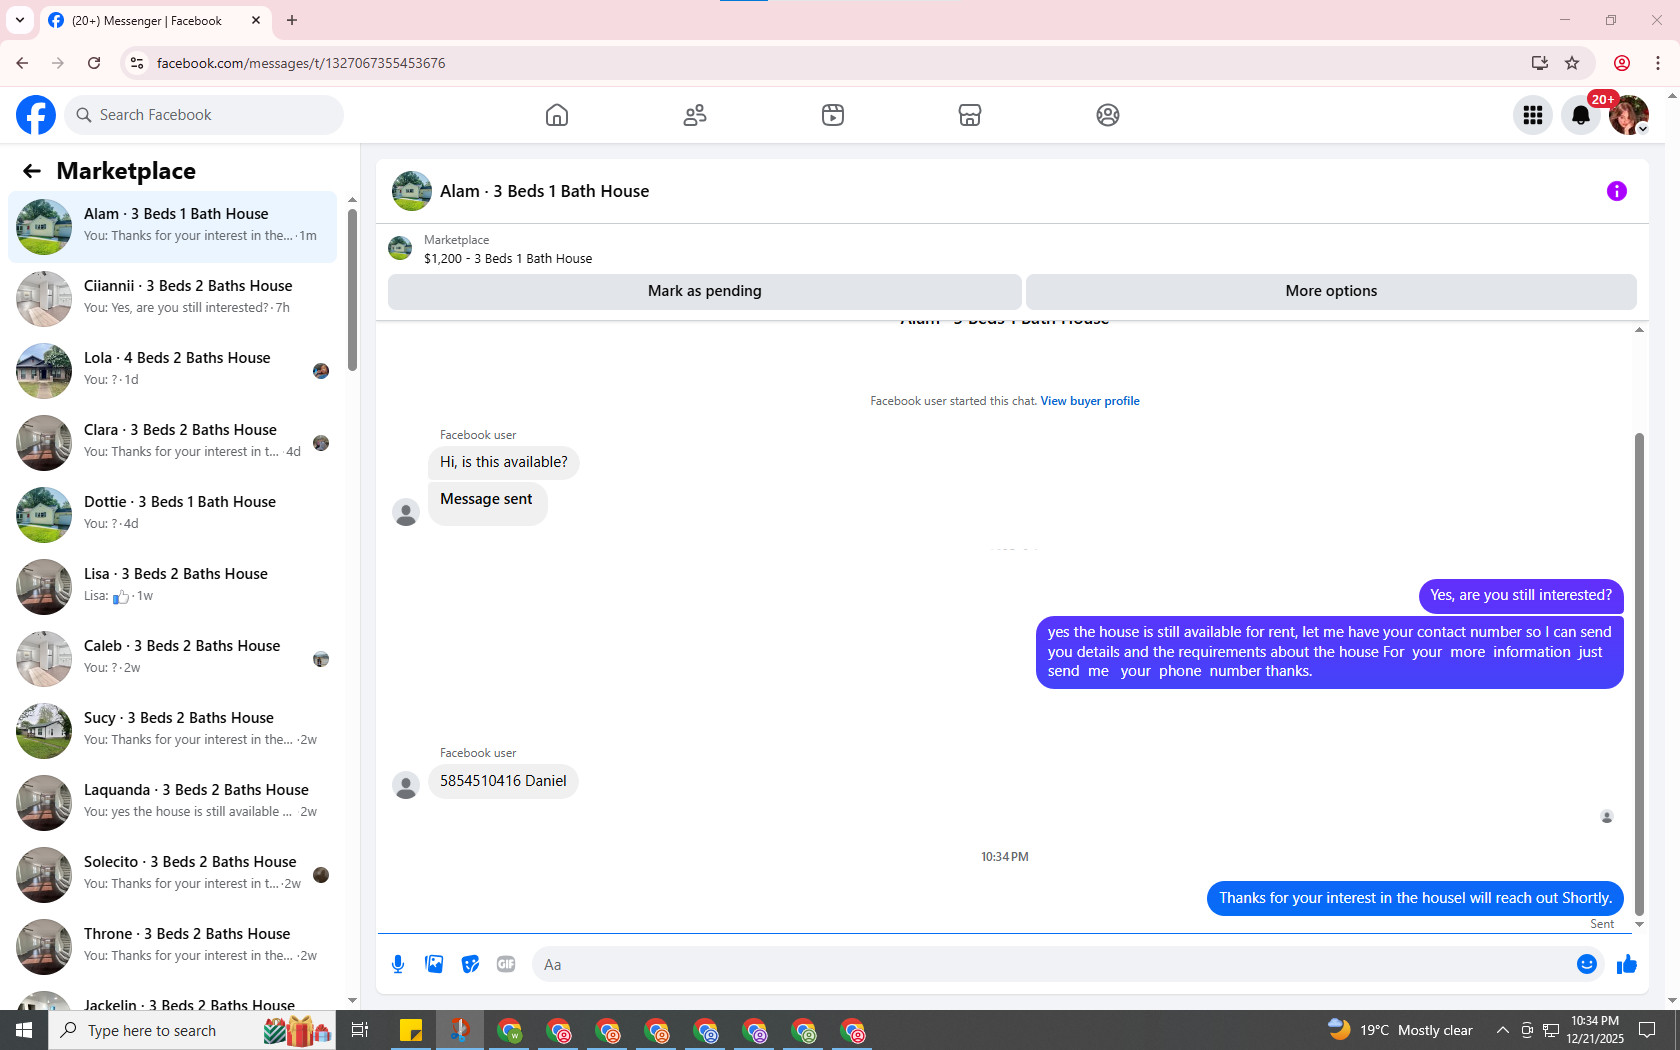Screen dimensions: 1680x1050
Task: Open Throne 3 Beds 2 Baths conversation
Action: click(x=172, y=947)
